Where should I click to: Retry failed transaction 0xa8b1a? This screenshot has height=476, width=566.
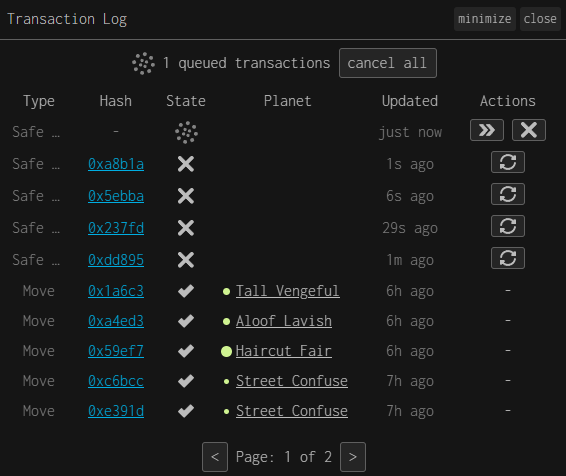pyautogui.click(x=508, y=162)
